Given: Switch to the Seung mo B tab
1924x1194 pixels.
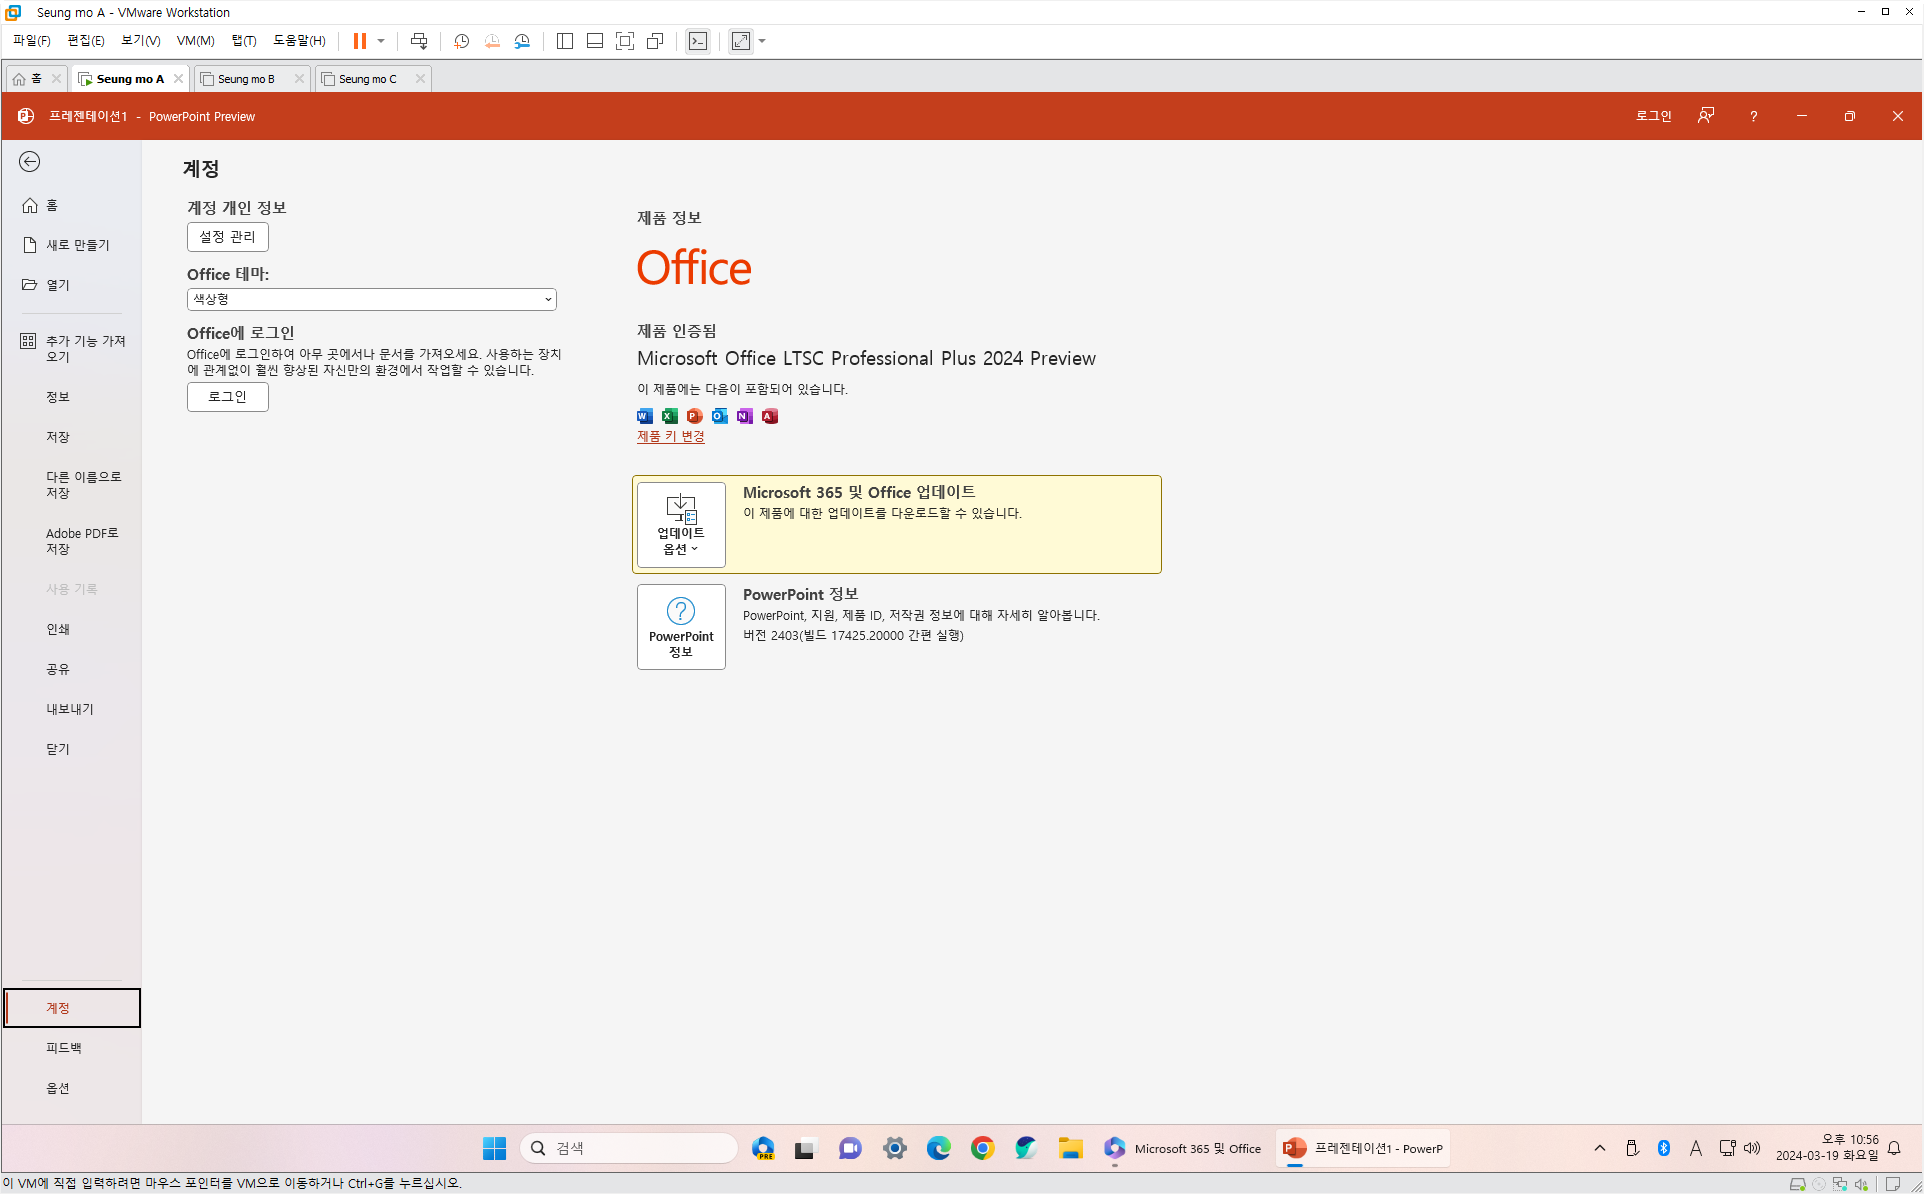Looking at the screenshot, I should [246, 79].
